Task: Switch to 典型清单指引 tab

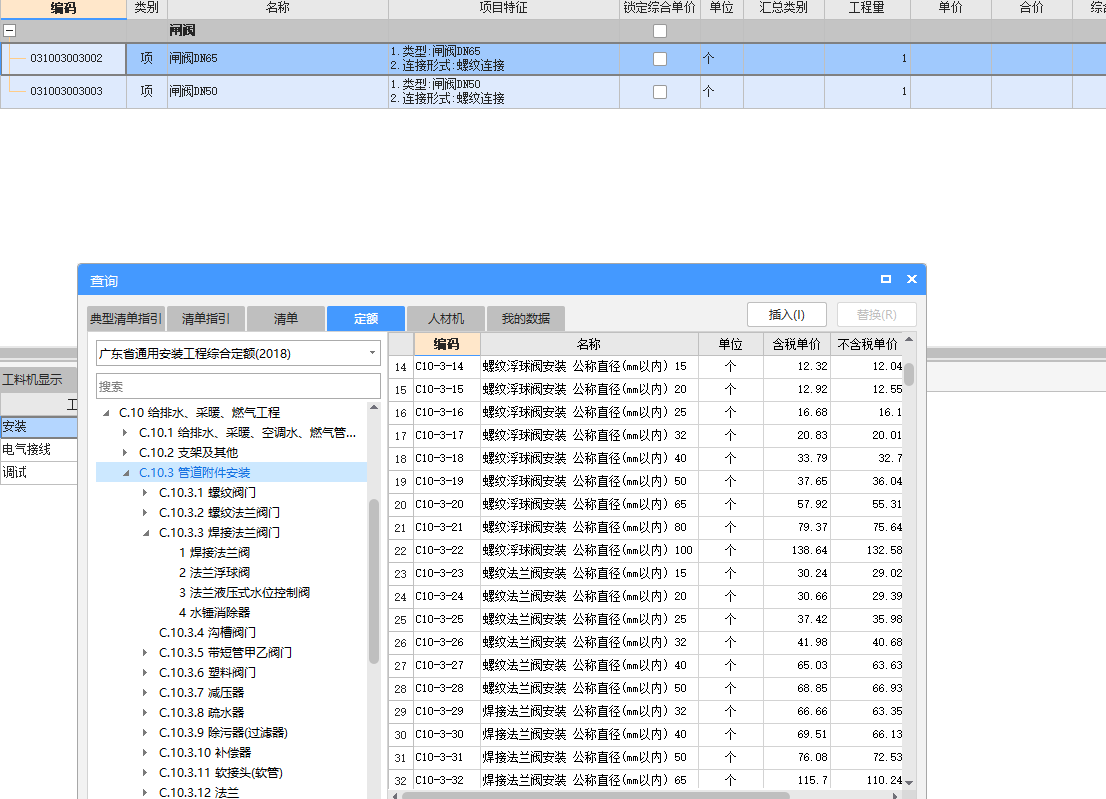Action: 126,319
